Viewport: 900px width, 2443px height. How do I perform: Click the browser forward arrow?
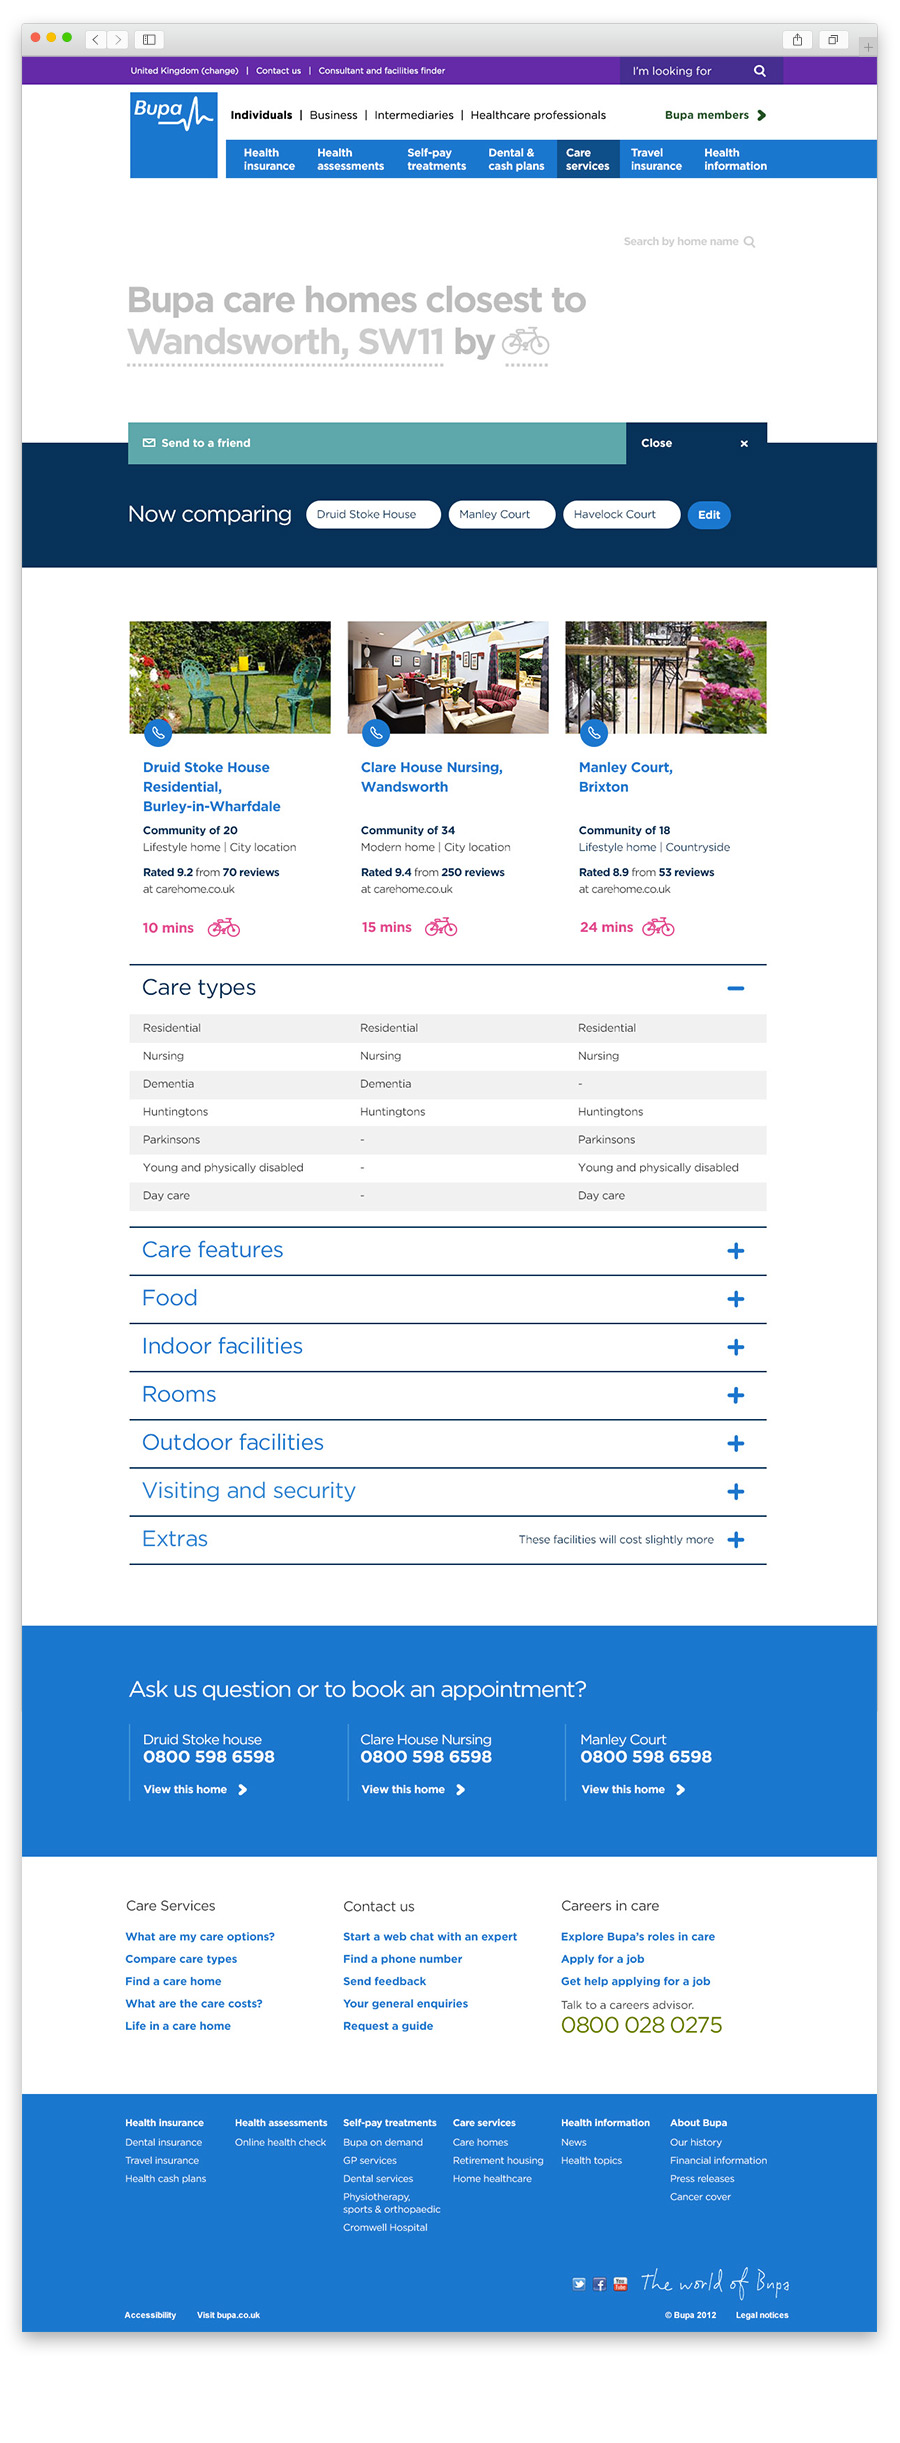pos(118,40)
